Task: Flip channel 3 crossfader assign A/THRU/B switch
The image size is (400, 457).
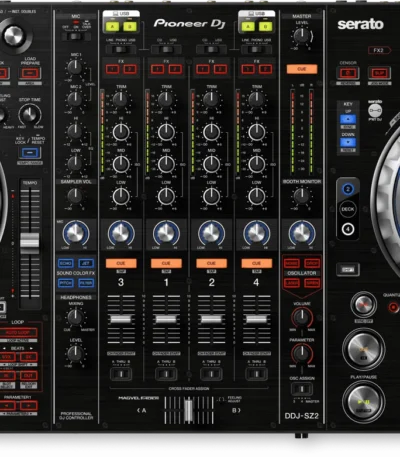Action: (x=121, y=374)
